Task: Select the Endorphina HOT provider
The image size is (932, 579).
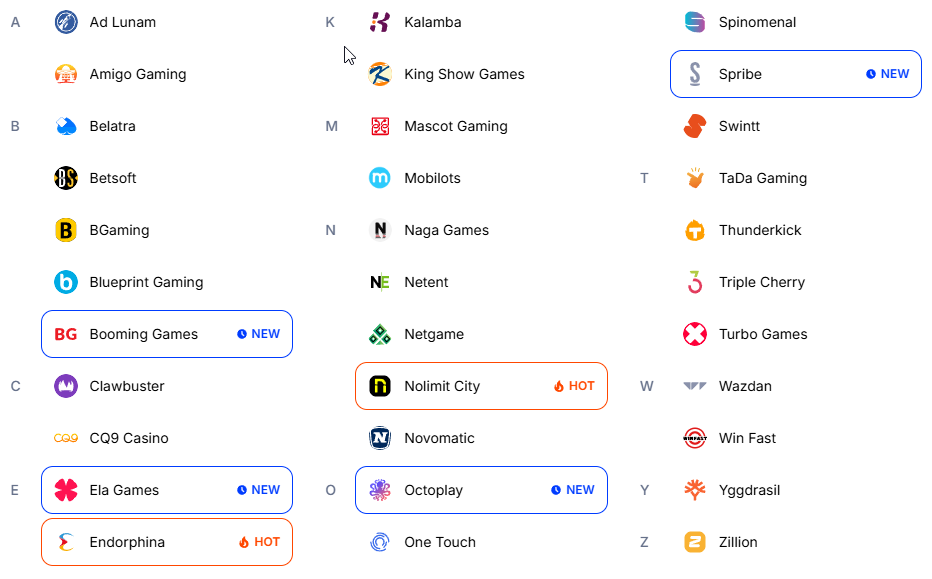Action: 167,542
